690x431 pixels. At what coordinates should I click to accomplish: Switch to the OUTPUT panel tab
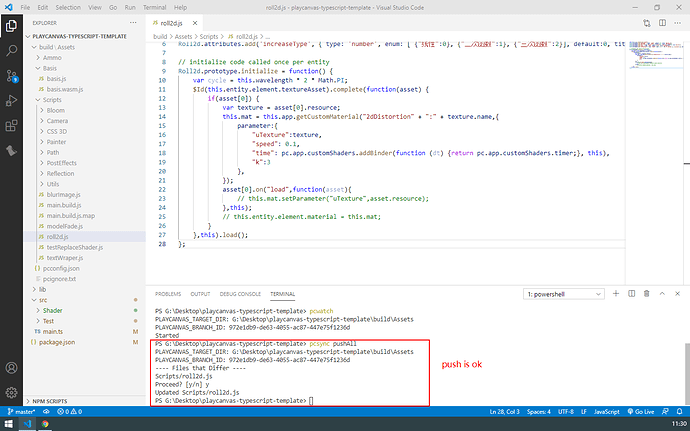(x=200, y=294)
